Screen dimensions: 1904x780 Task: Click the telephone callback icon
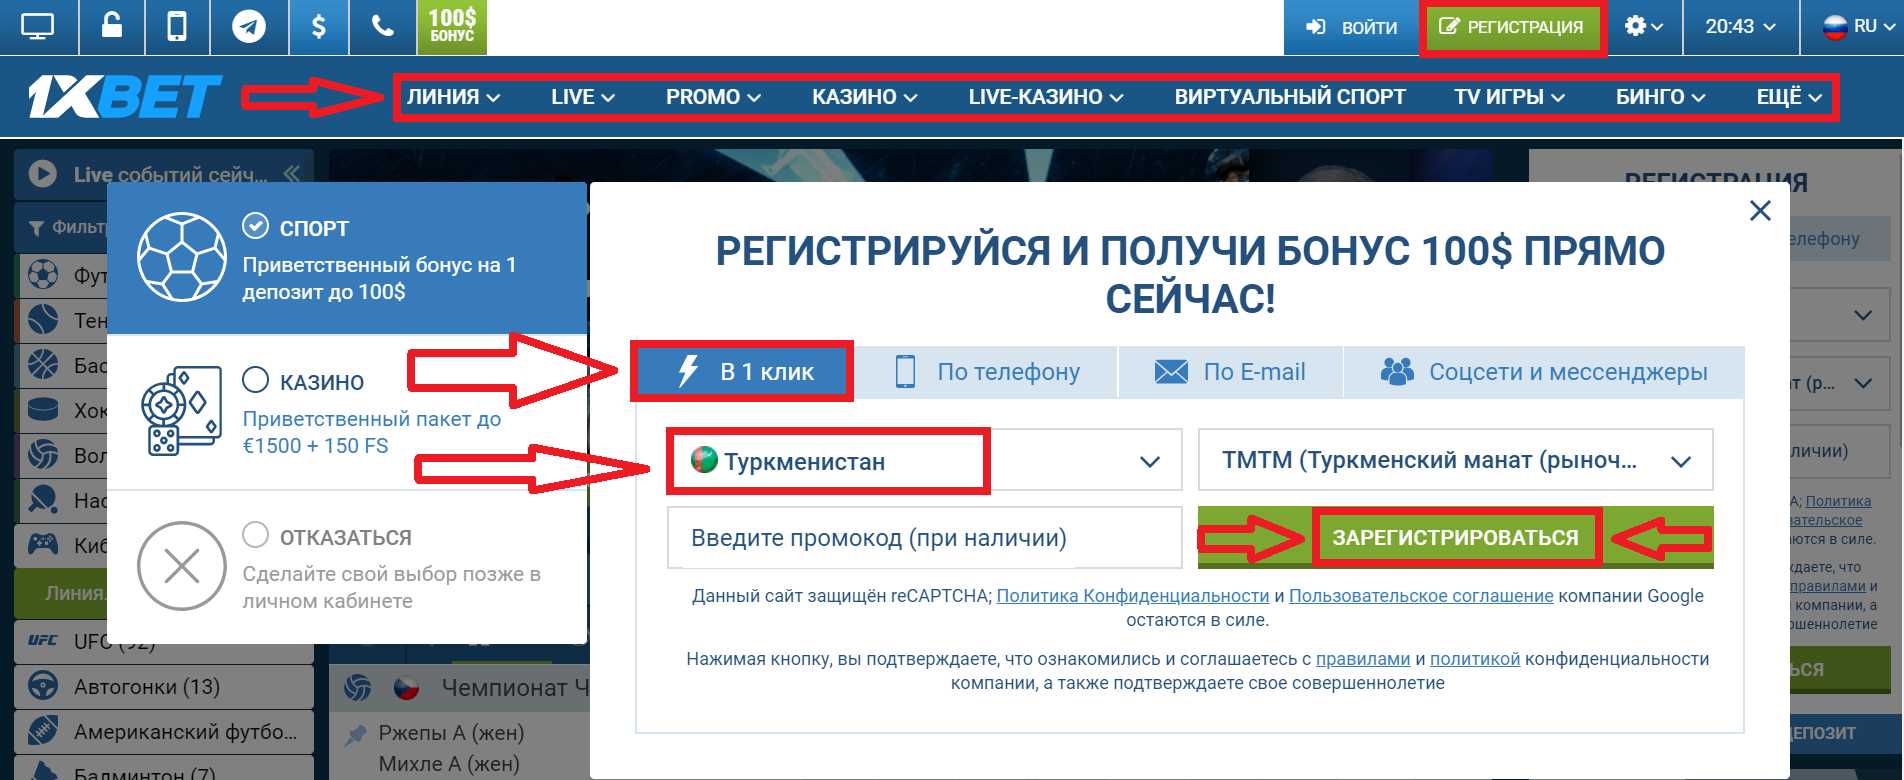383,27
